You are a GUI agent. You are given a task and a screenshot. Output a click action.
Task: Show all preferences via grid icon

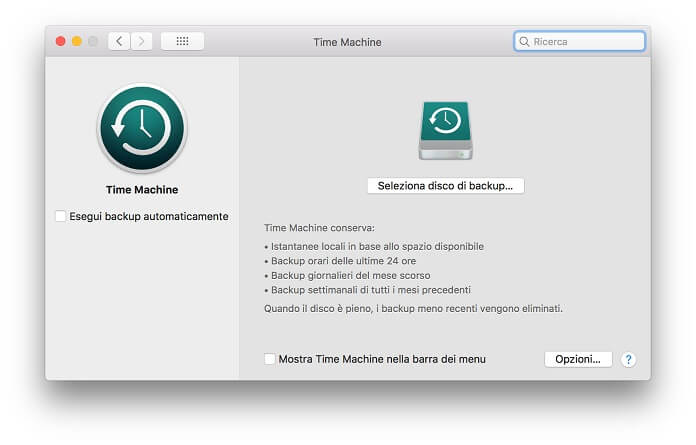182,41
